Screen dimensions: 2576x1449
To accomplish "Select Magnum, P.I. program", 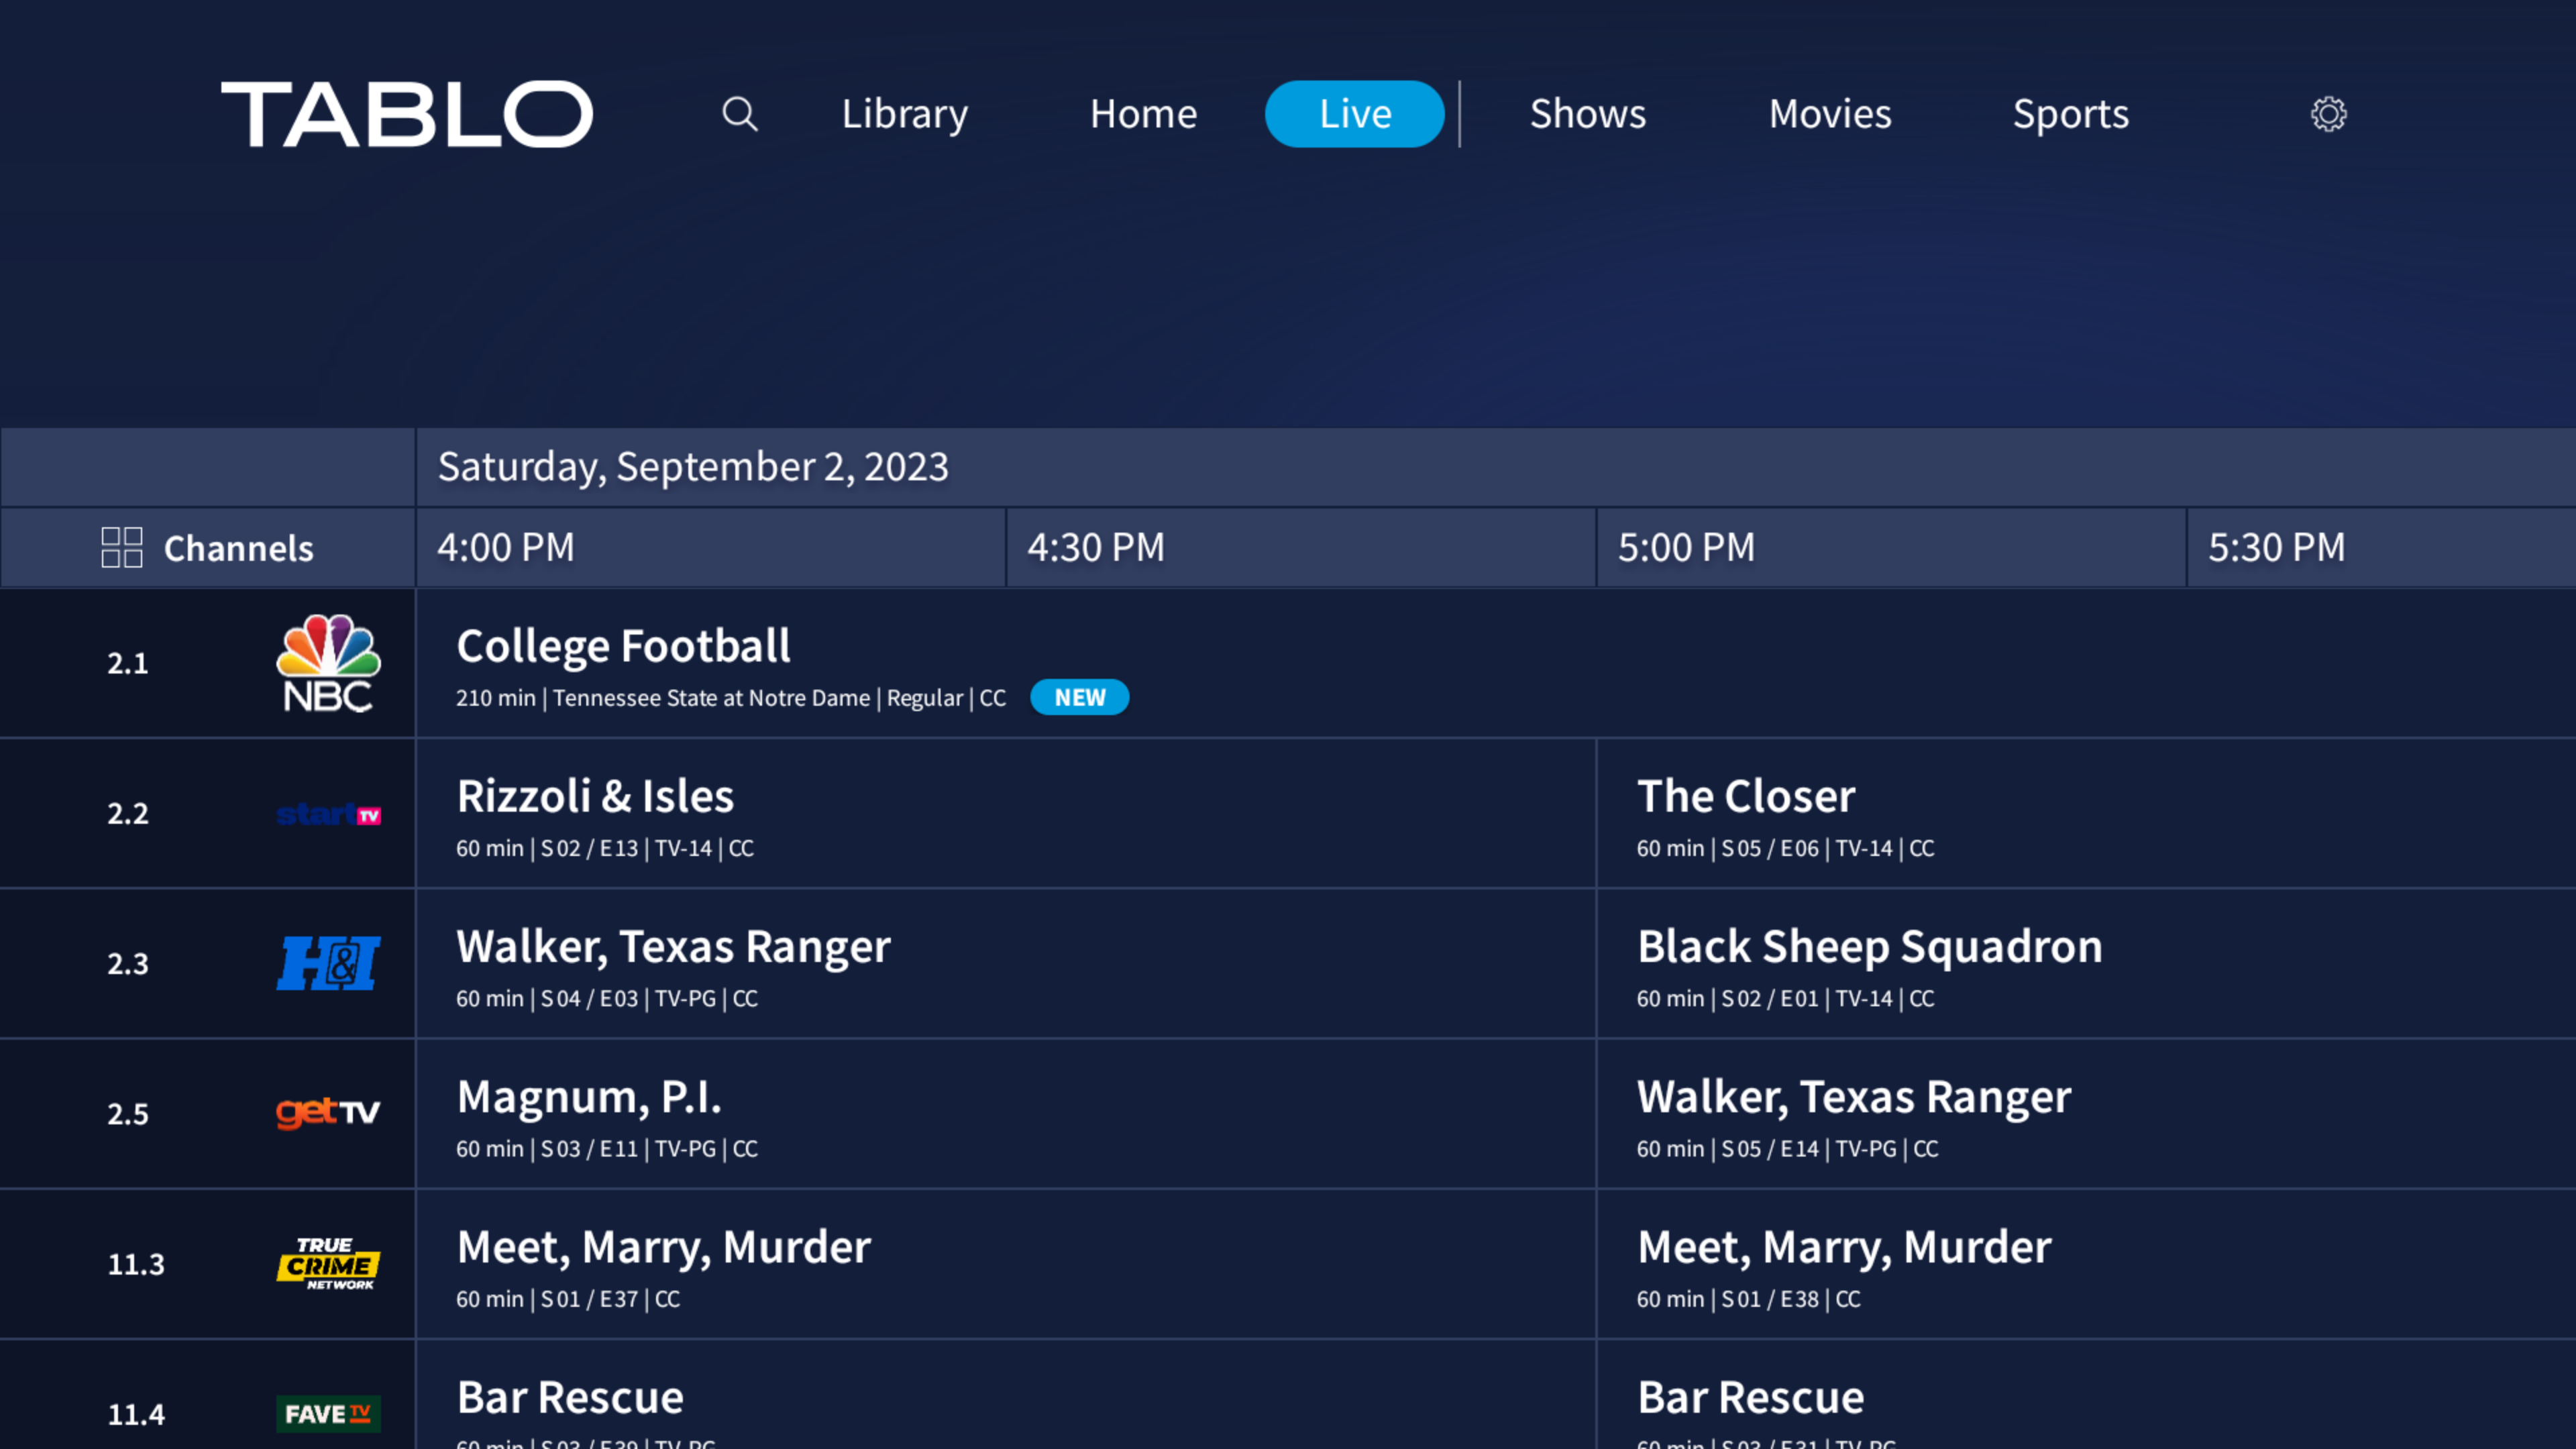I will pos(1006,1114).
